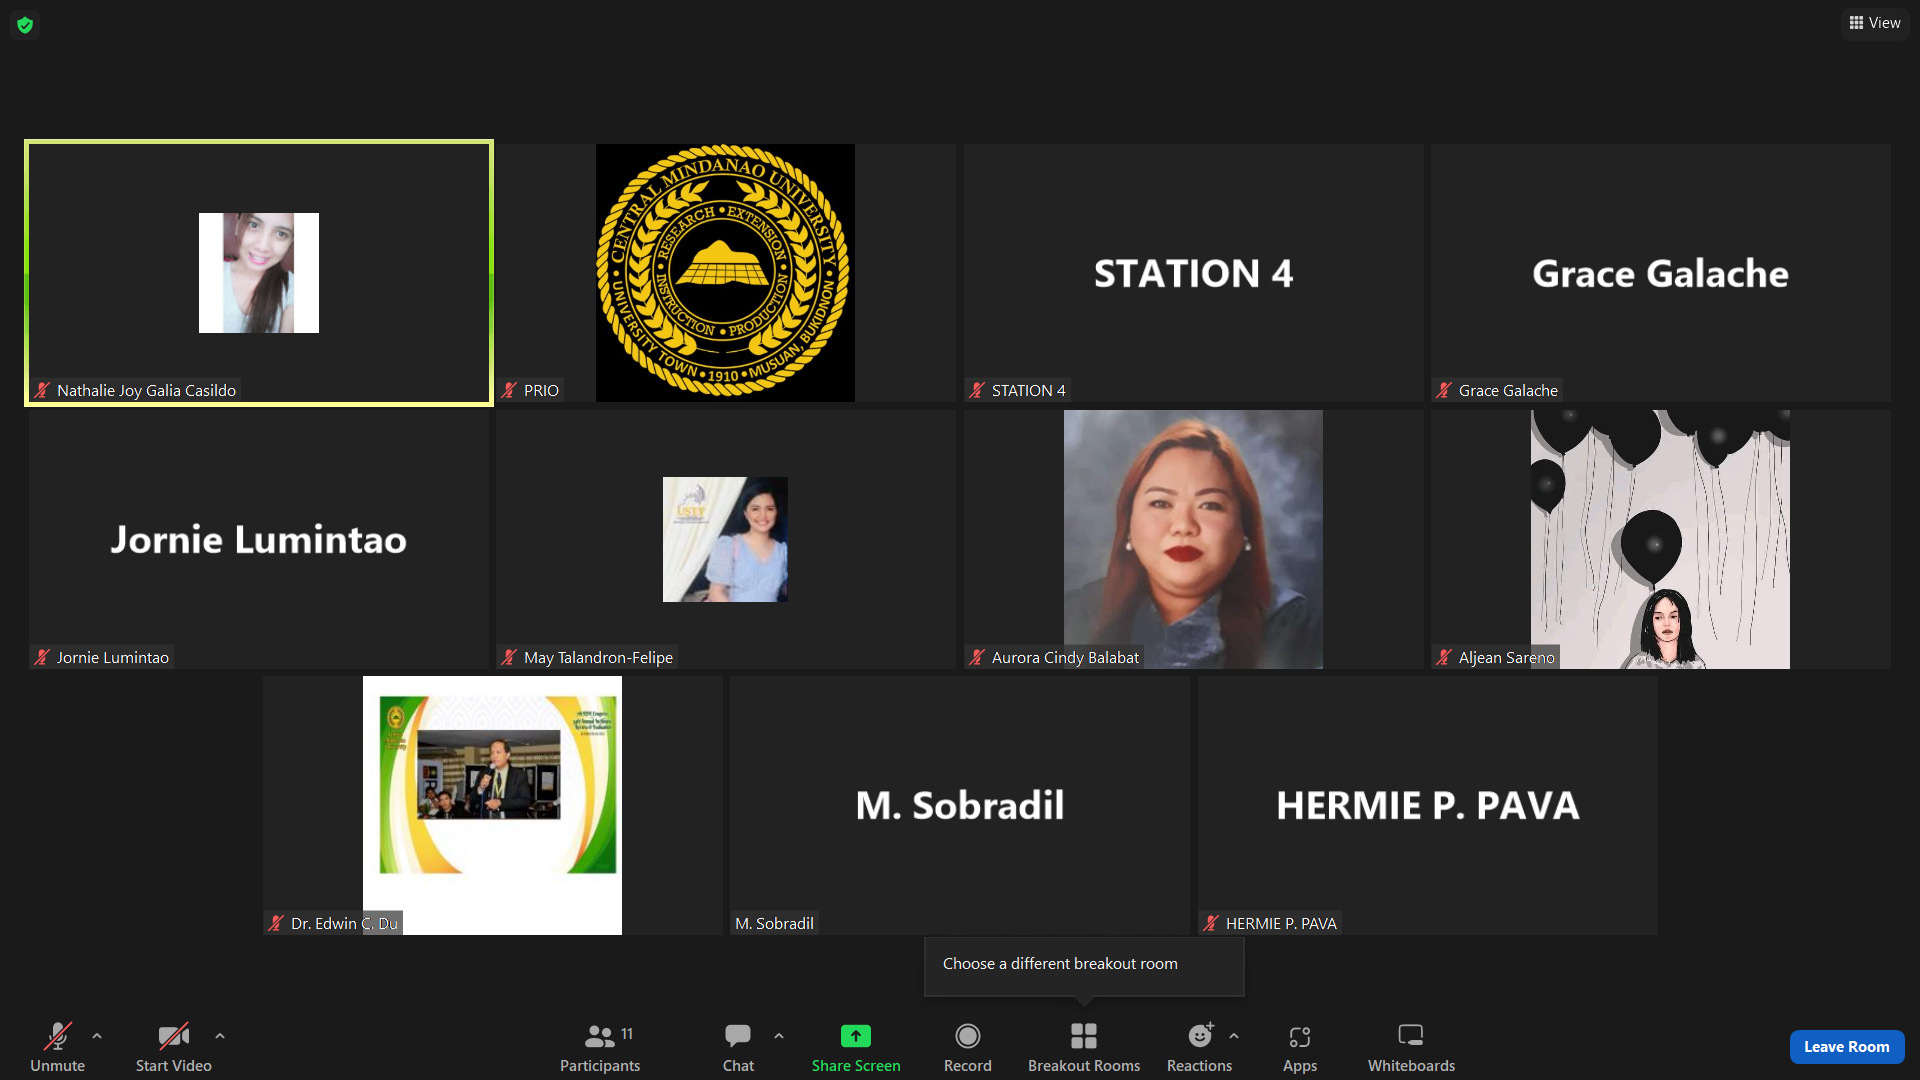Screen dimensions: 1920x1080
Task: Open the View layout menu
Action: tap(1875, 23)
